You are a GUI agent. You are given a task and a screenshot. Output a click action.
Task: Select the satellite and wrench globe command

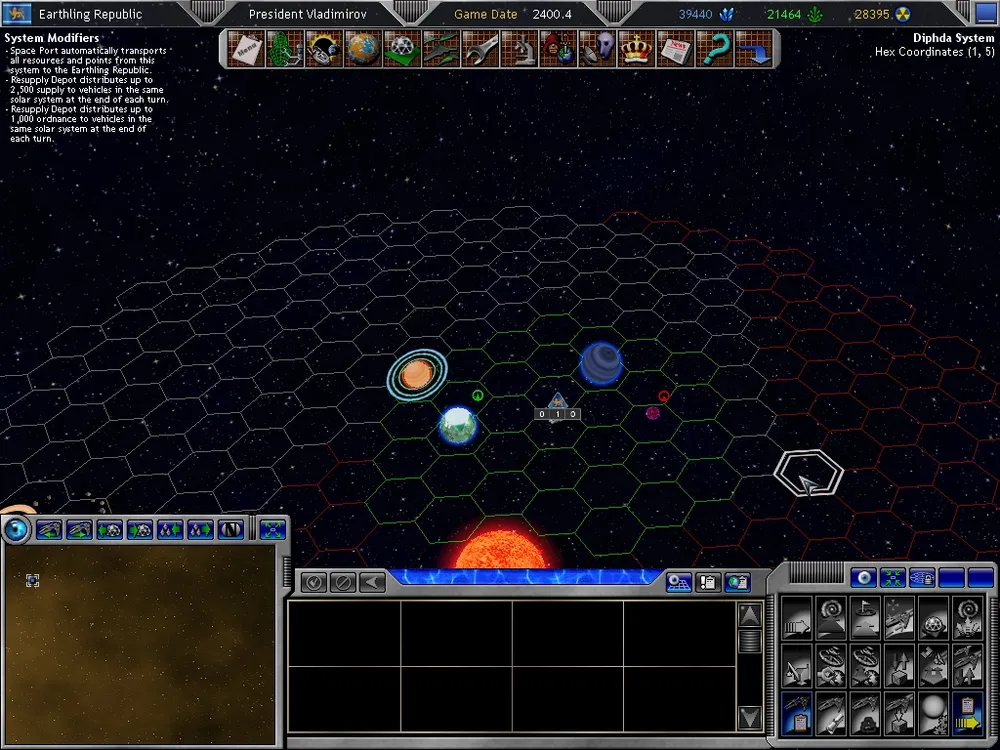[831, 665]
